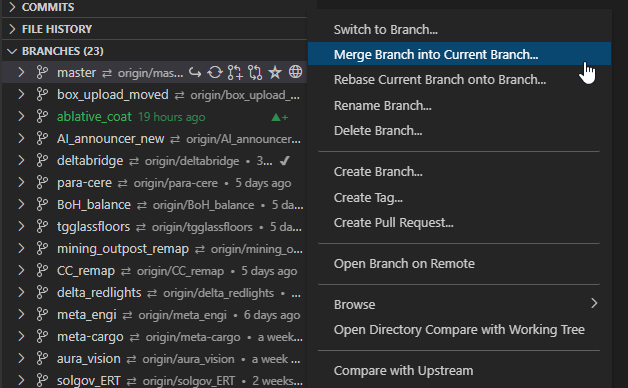Click the branch icon beside delta_redlights

pos(42,293)
